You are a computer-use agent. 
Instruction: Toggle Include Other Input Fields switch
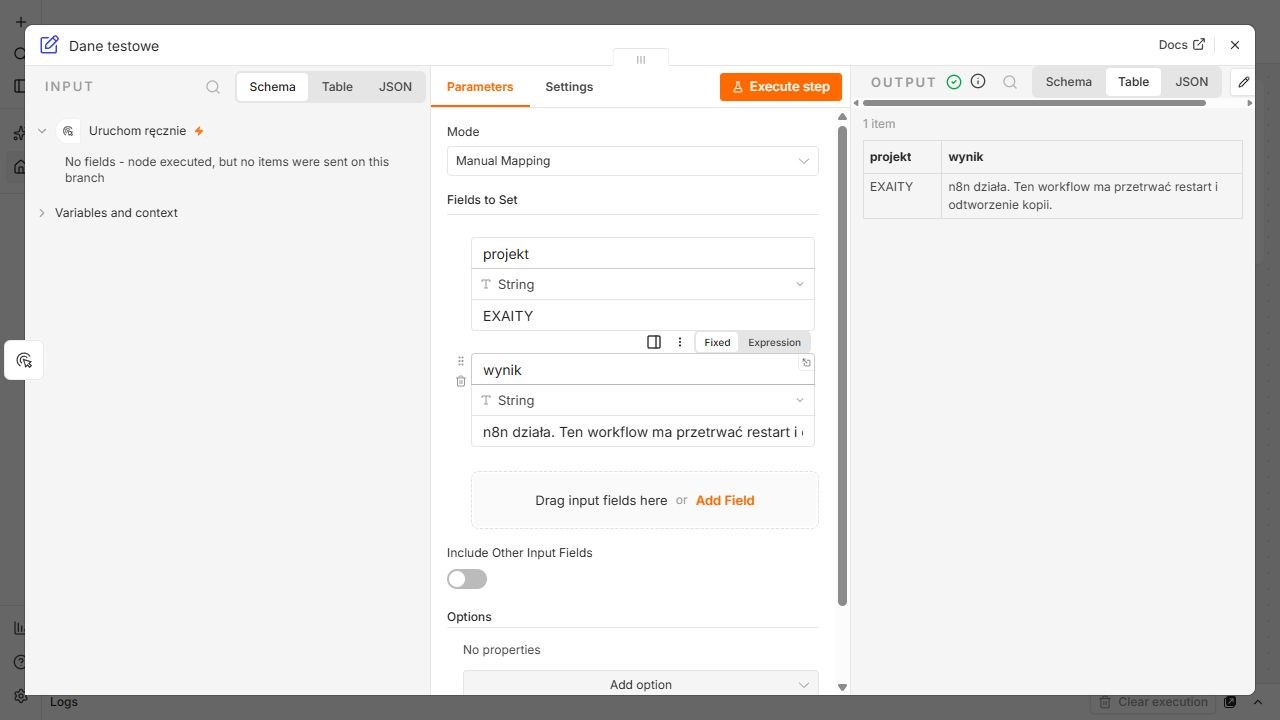pos(467,579)
